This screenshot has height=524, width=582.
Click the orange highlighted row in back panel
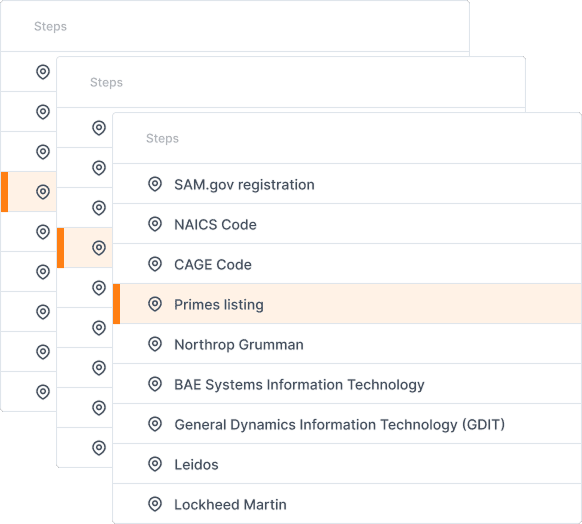[29, 192]
